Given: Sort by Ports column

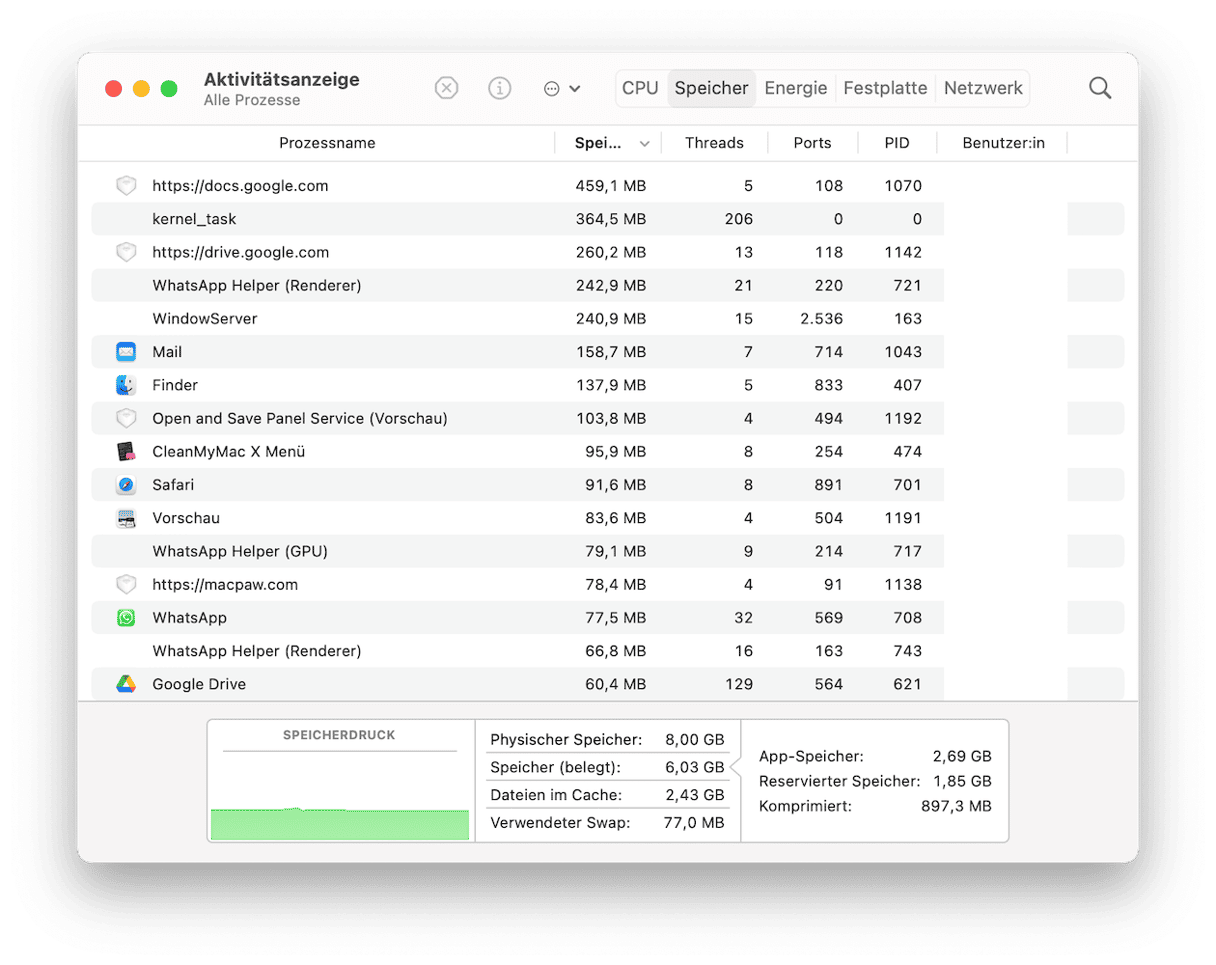Looking at the screenshot, I should click(812, 143).
